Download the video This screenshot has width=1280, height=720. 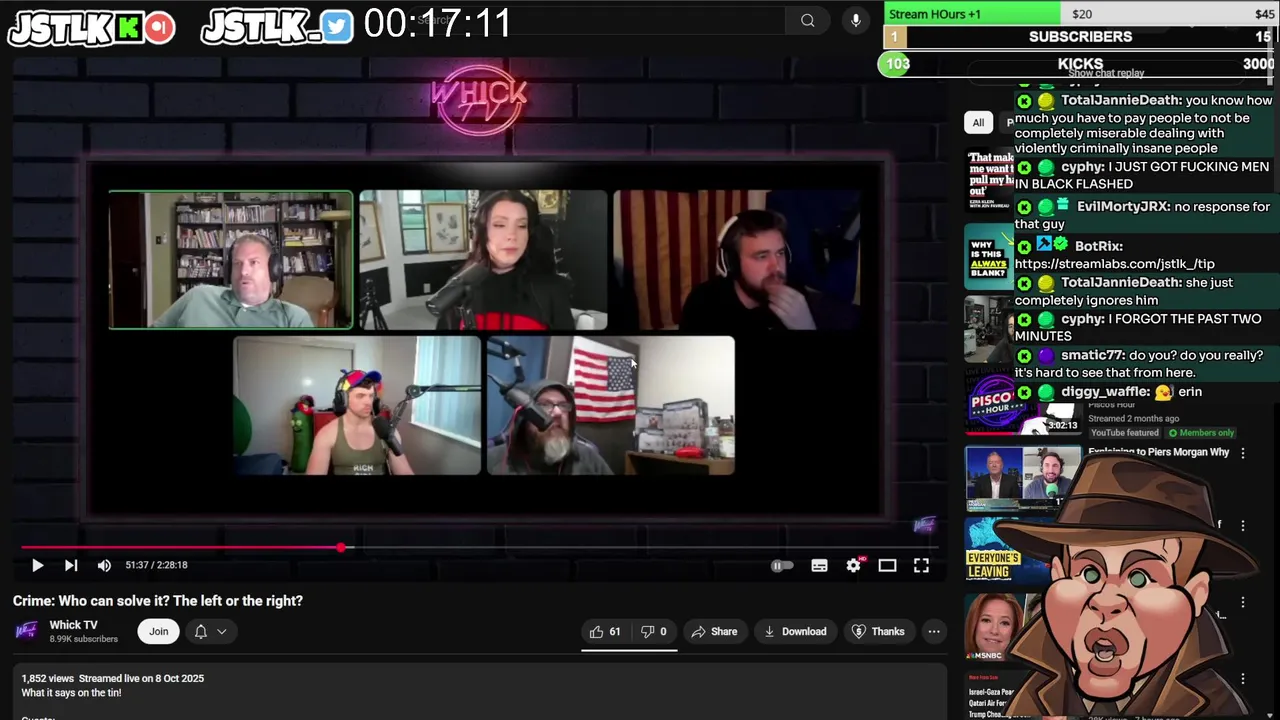(795, 631)
